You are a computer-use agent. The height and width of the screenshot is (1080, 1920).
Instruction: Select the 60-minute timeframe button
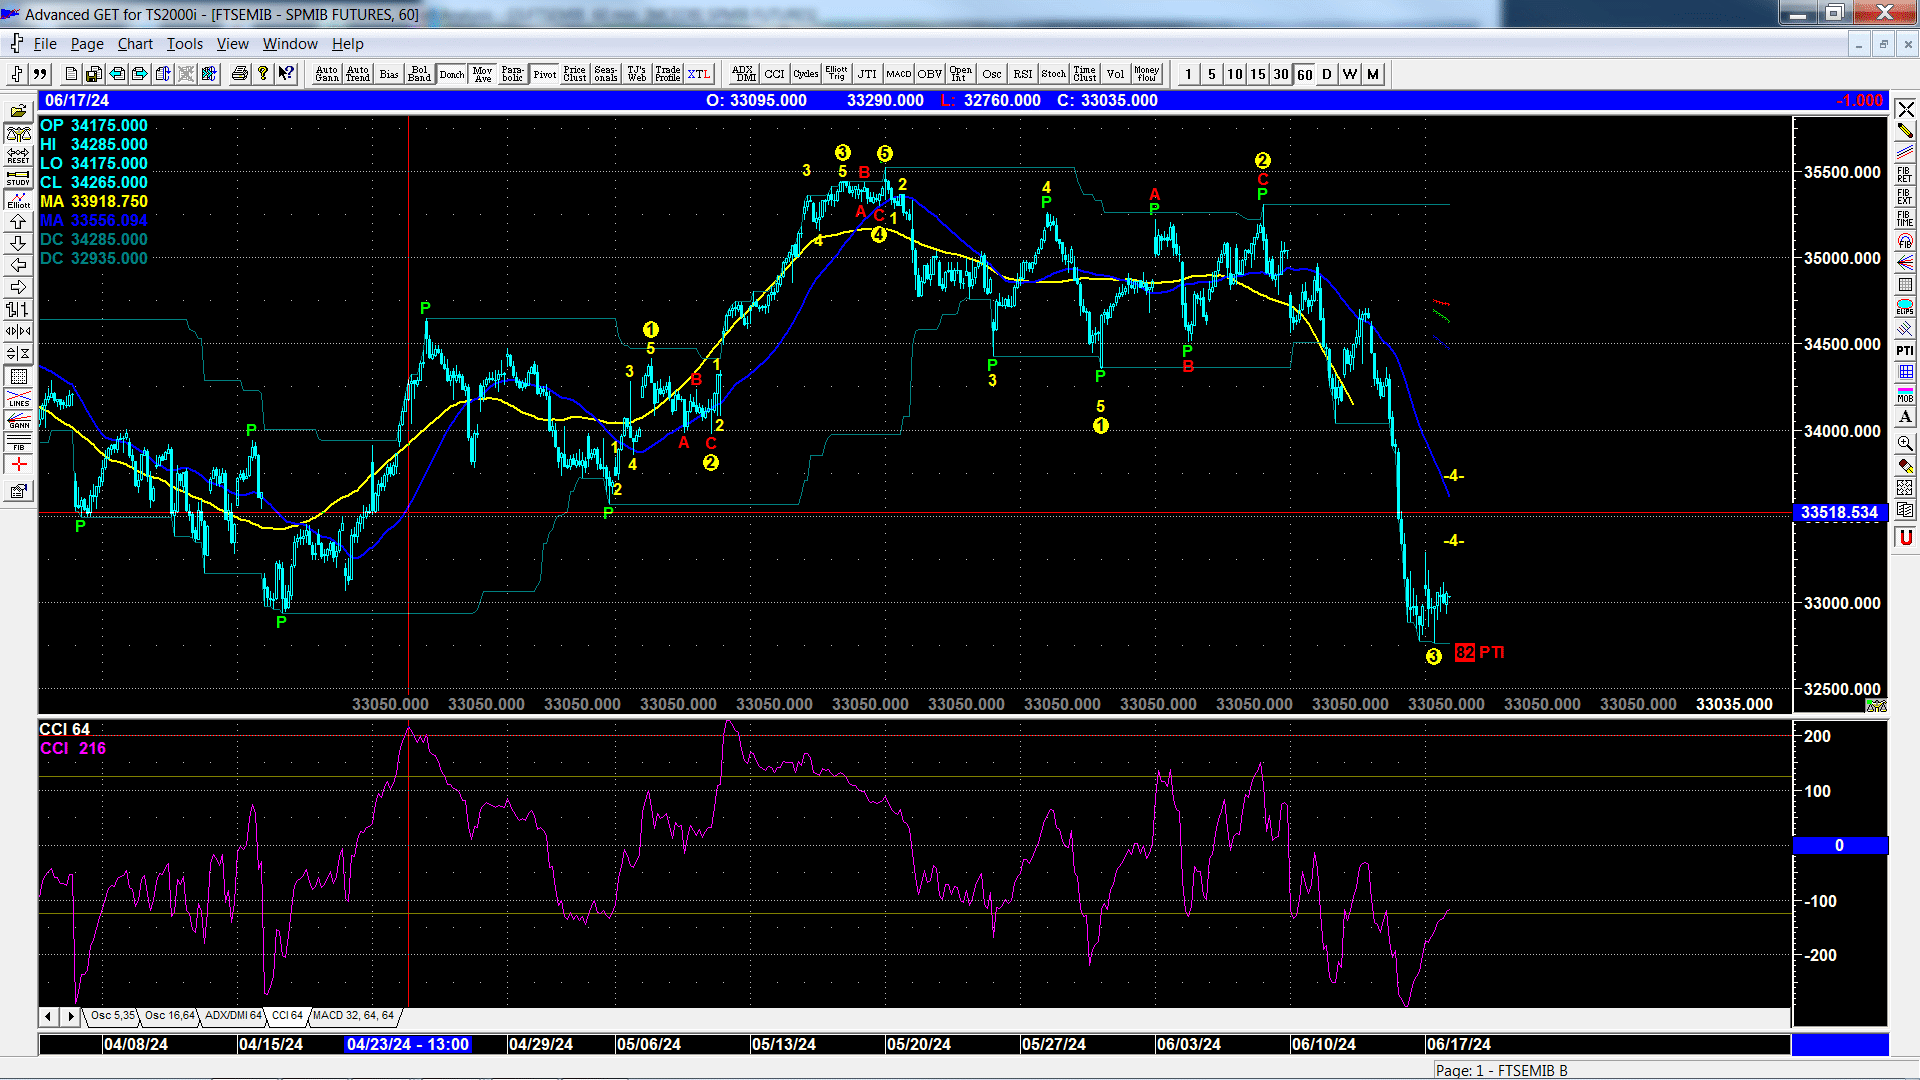1305,74
